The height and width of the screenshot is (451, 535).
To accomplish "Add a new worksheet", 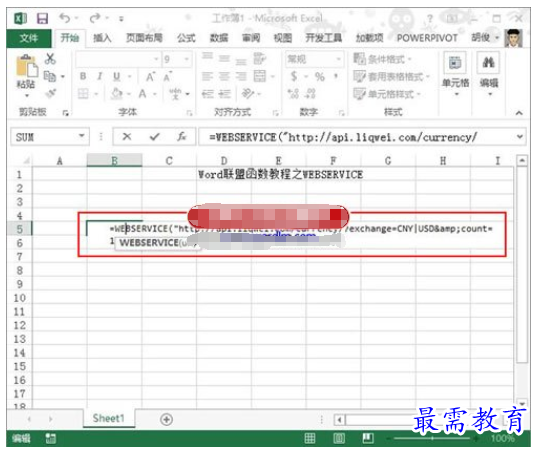I will pyautogui.click(x=166, y=419).
